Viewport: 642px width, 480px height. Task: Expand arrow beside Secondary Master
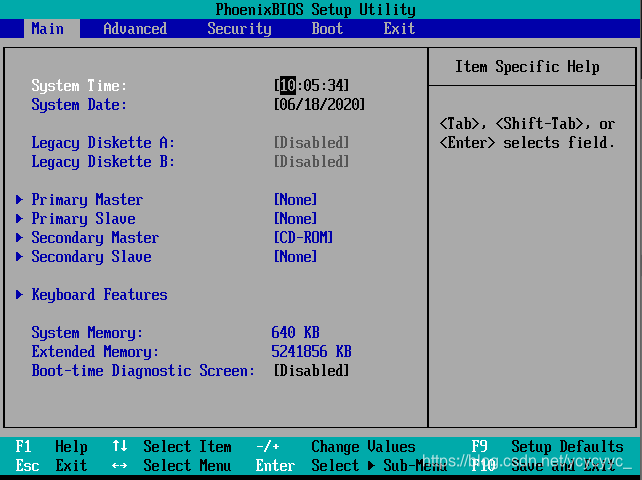19,238
